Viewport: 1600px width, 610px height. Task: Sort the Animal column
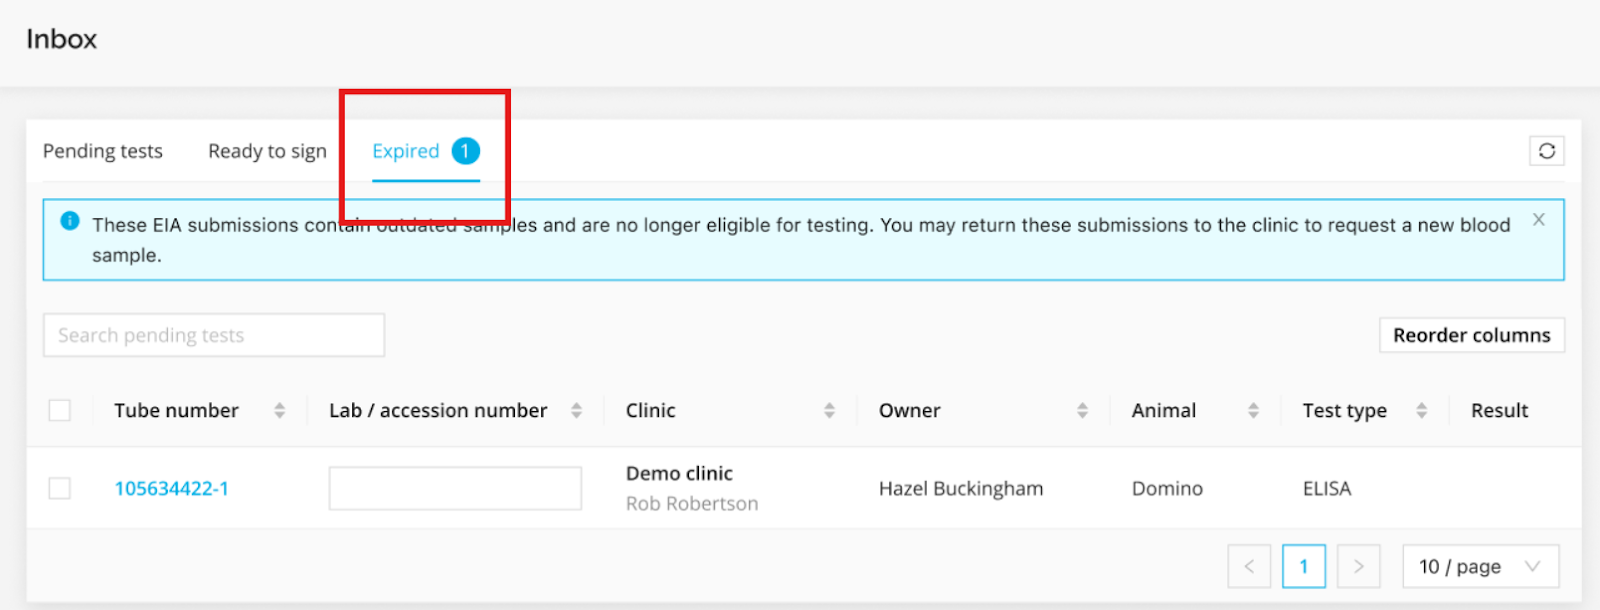coord(1253,411)
